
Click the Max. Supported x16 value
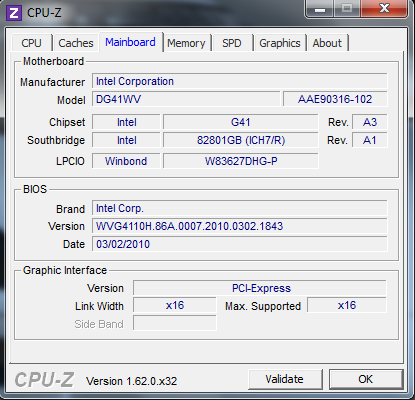[x=347, y=305]
